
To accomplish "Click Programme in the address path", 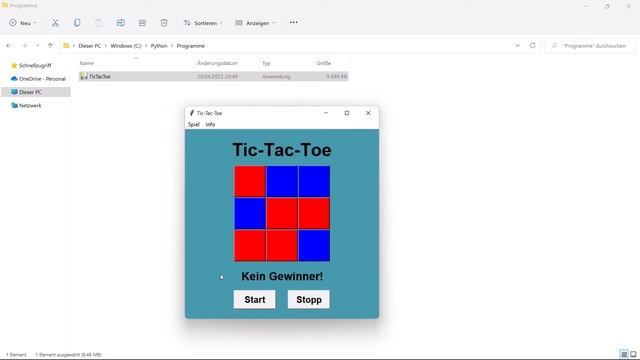I will pyautogui.click(x=191, y=46).
